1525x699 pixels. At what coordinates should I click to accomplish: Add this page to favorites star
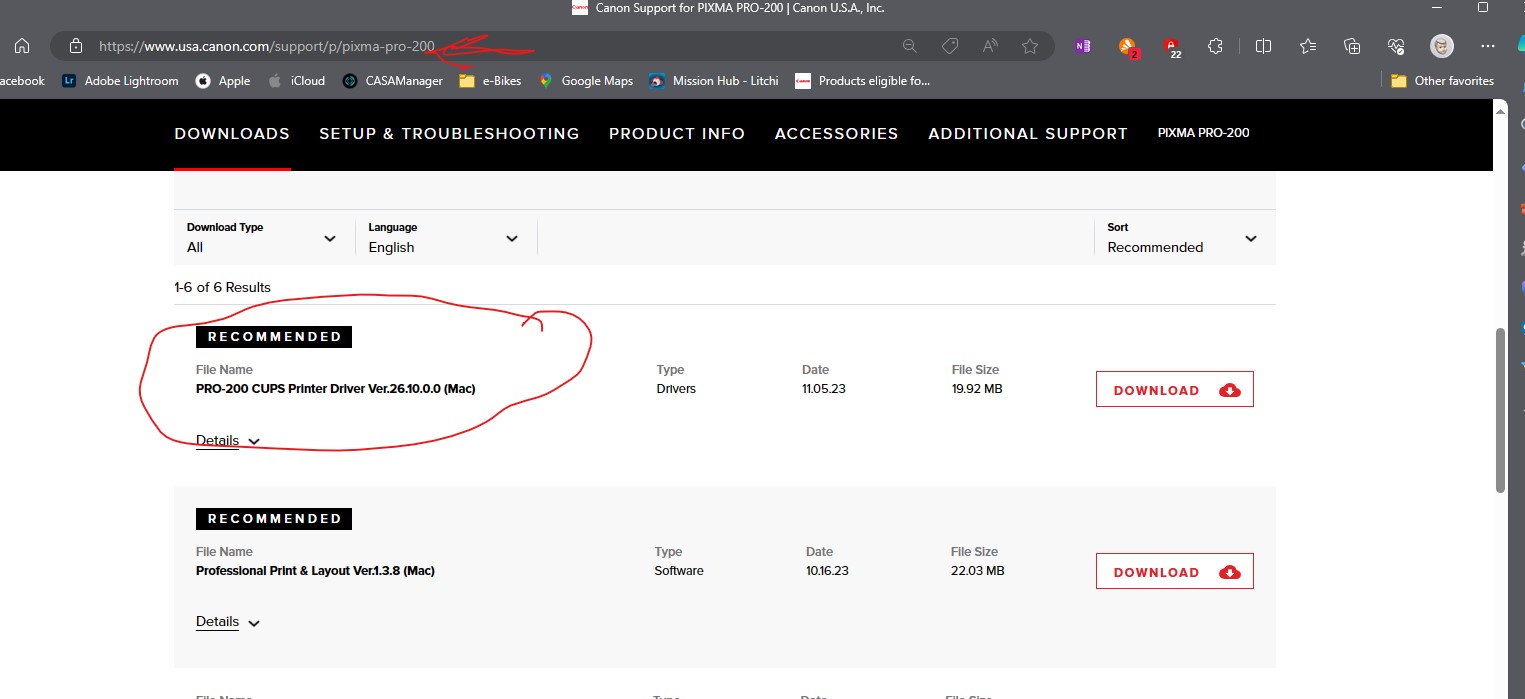click(1030, 46)
